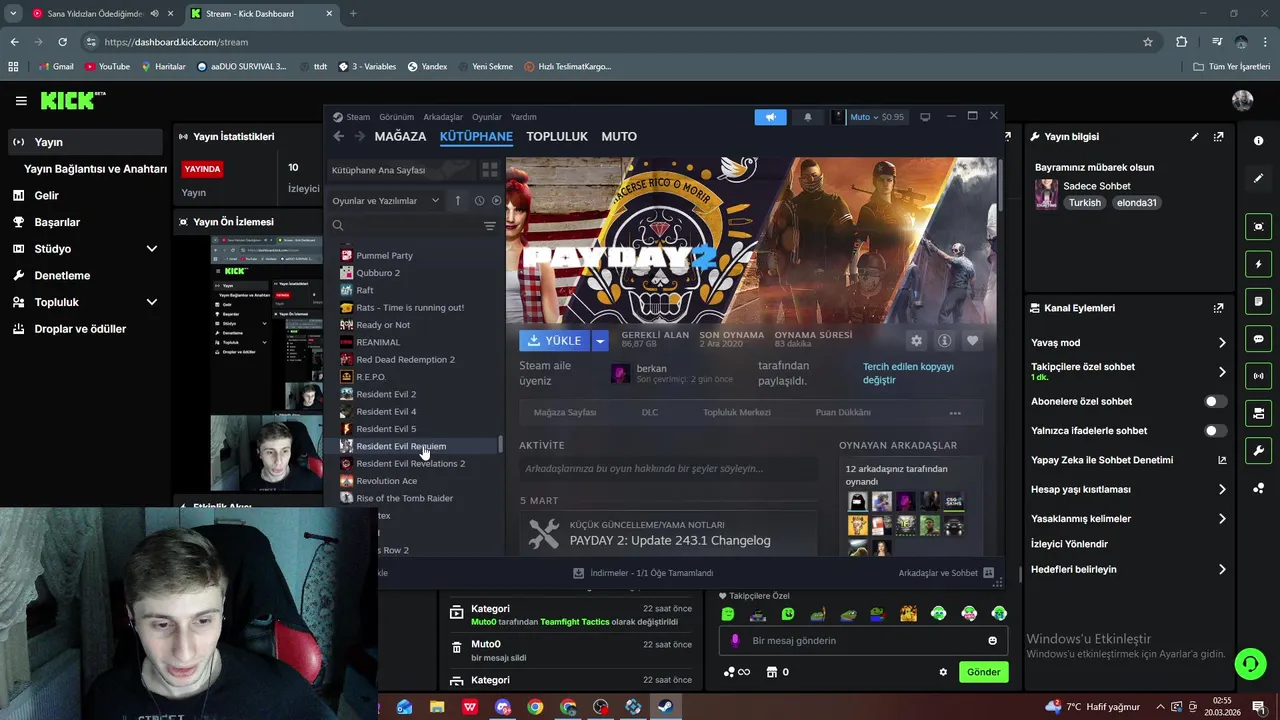Select Red Dead Redemption 2 in library
Image resolution: width=1280 pixels, height=720 pixels.
coord(405,360)
